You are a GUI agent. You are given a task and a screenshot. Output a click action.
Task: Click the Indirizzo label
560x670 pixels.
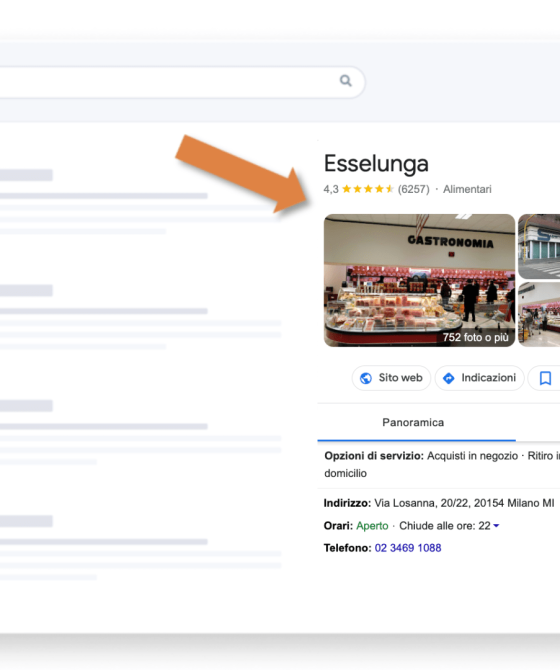pos(347,503)
